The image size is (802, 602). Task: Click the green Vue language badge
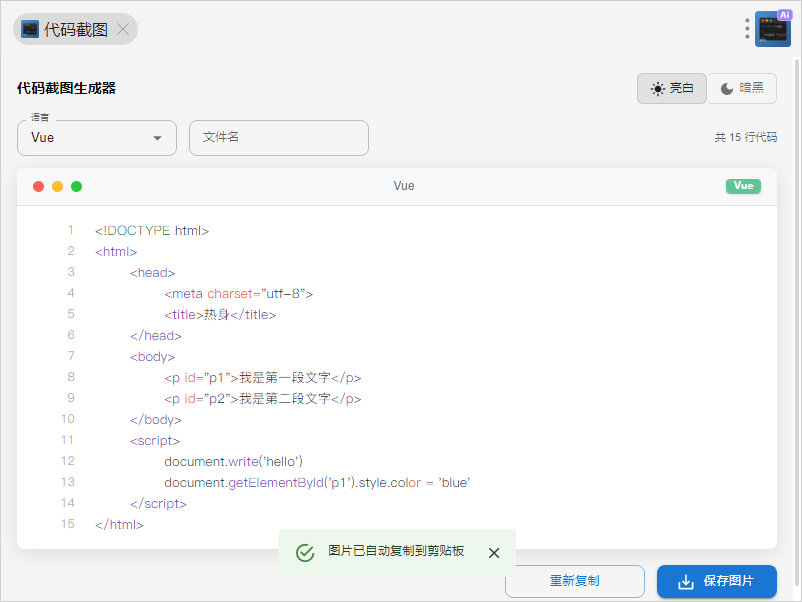(743, 186)
